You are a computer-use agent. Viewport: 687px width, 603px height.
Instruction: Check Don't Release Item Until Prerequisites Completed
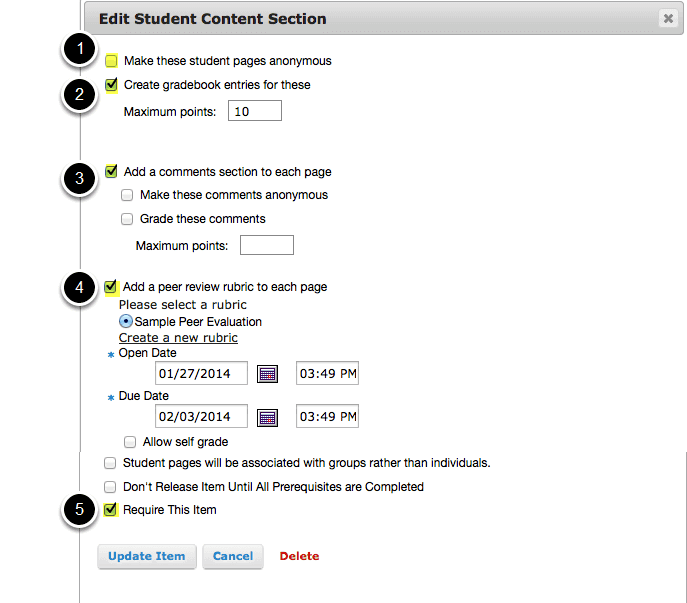(x=110, y=487)
